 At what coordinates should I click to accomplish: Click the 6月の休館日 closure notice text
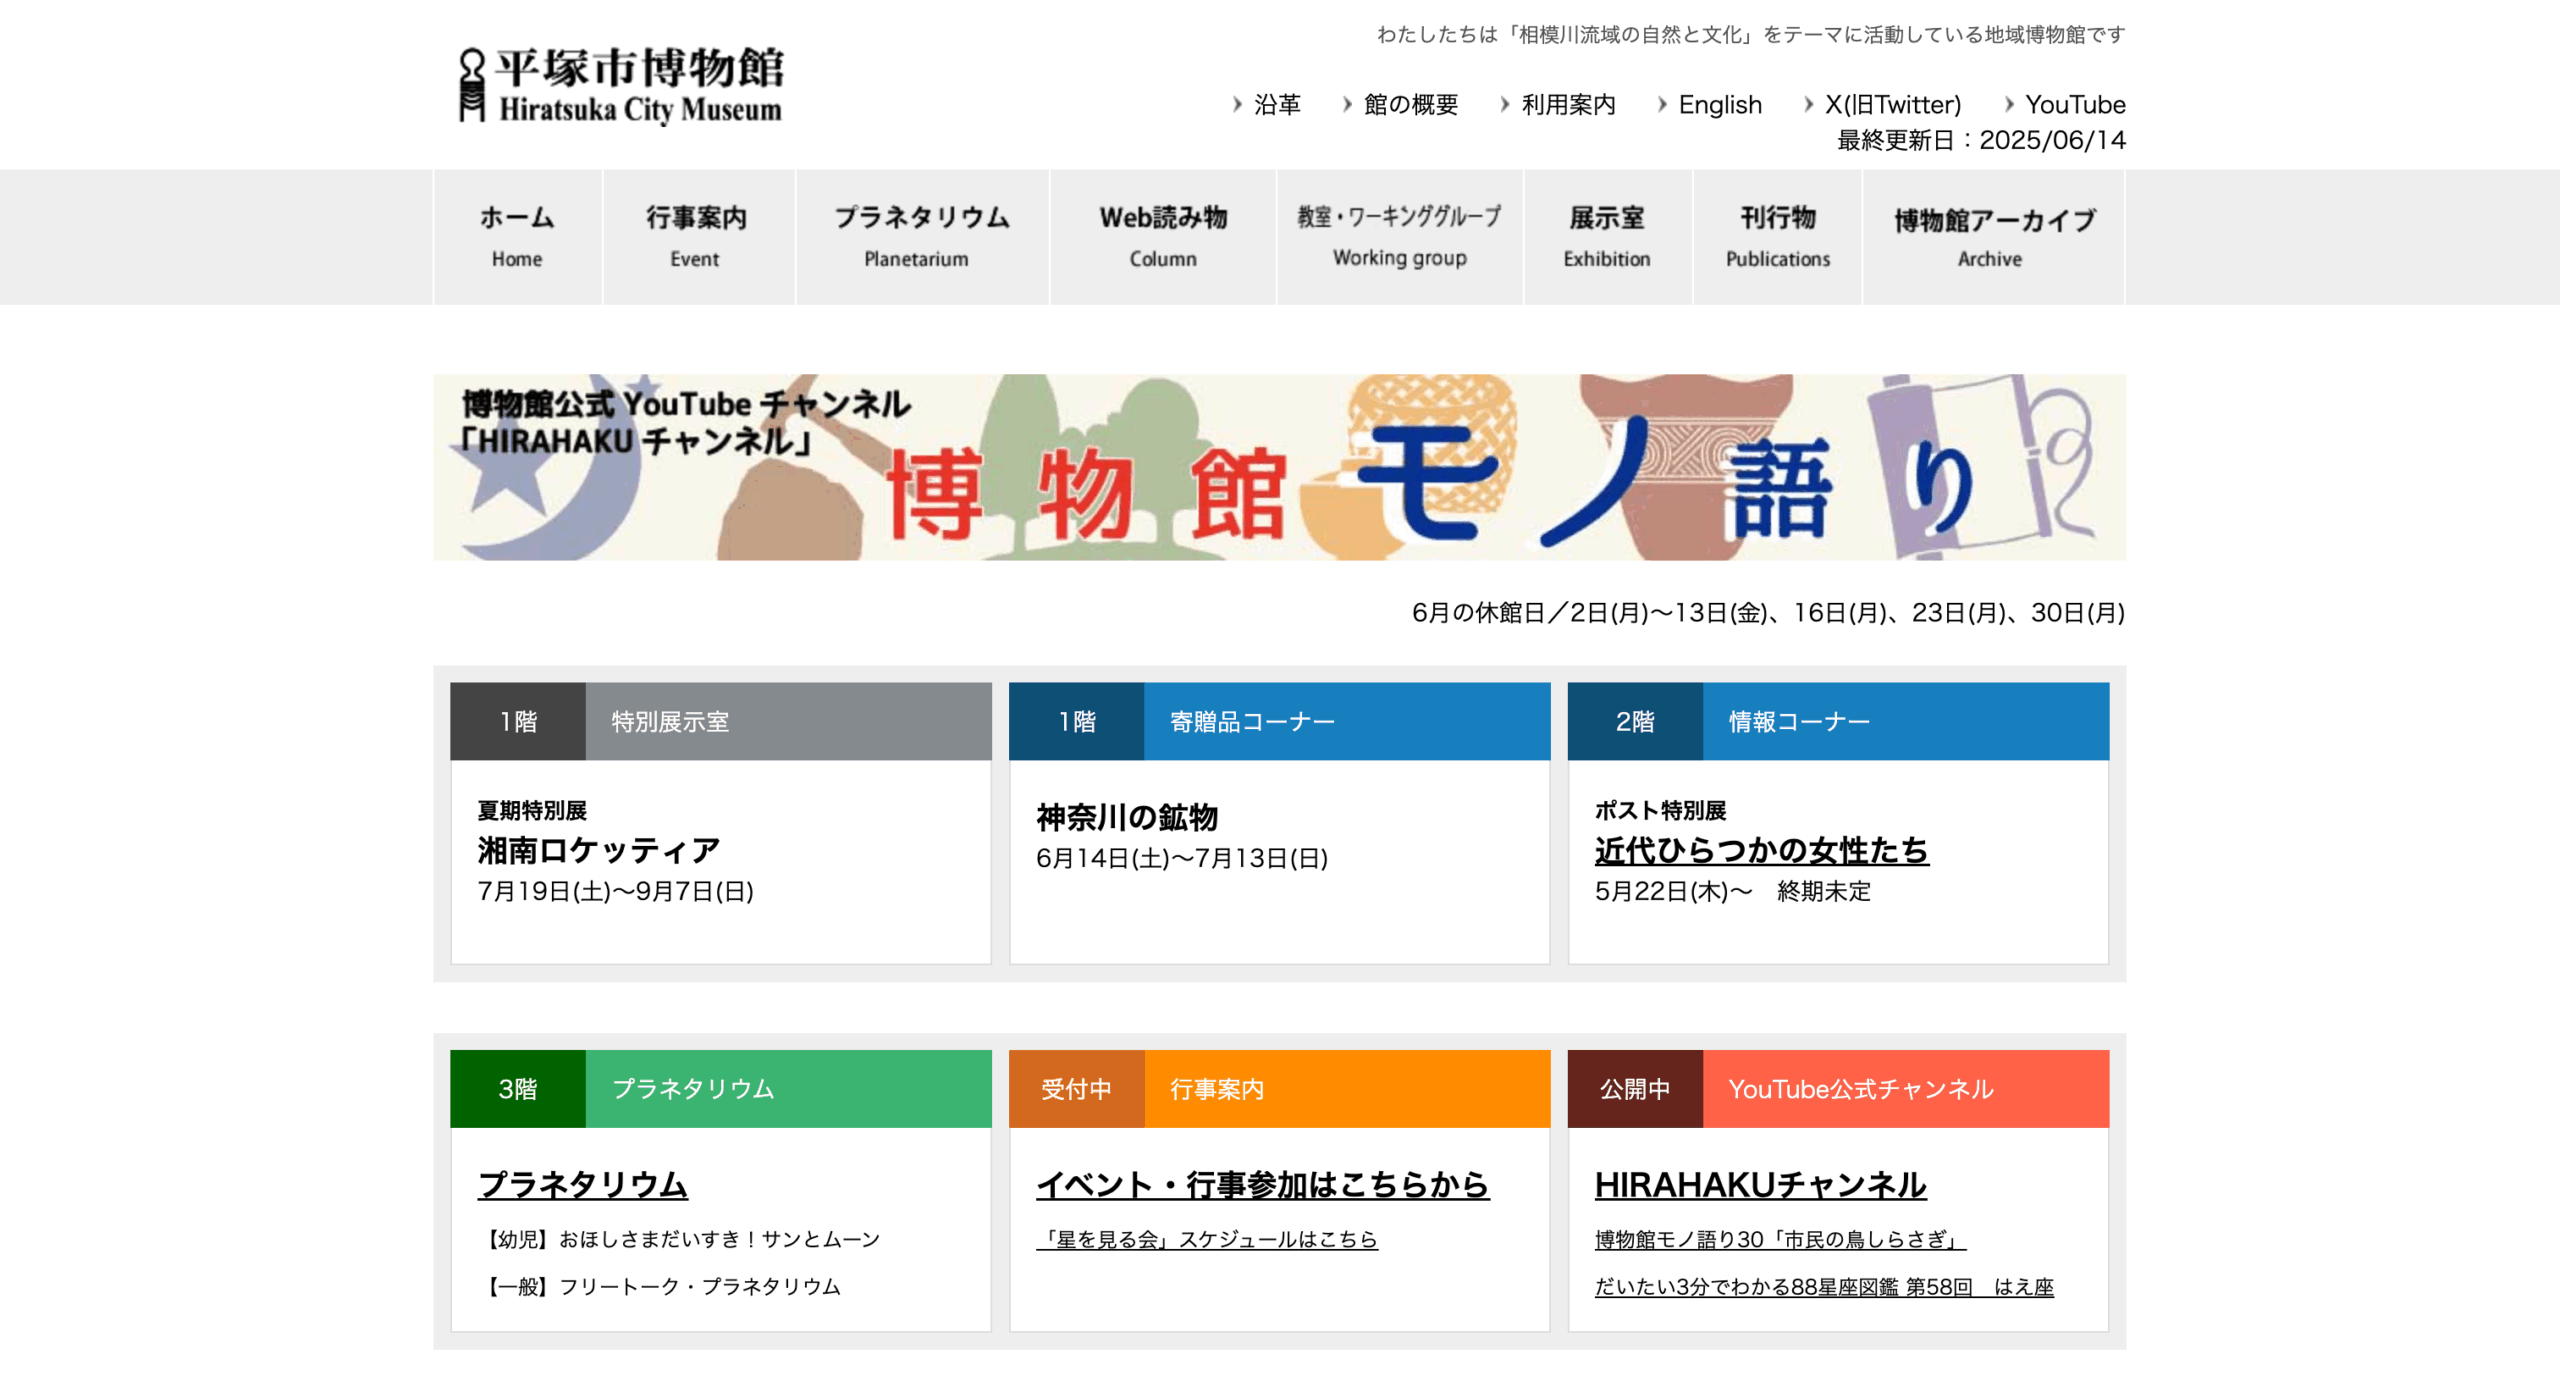click(1768, 612)
